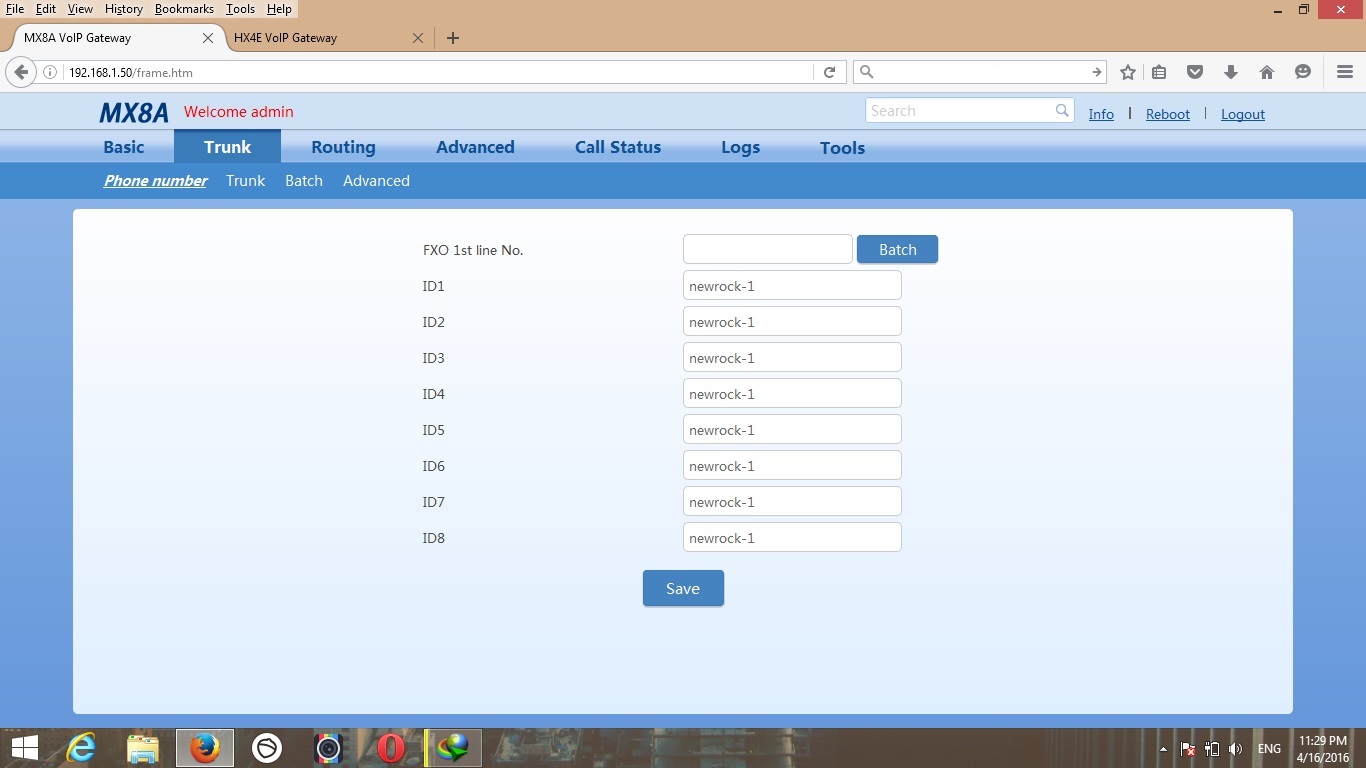Open the Call Status section
The height and width of the screenshot is (768, 1366).
pos(617,147)
